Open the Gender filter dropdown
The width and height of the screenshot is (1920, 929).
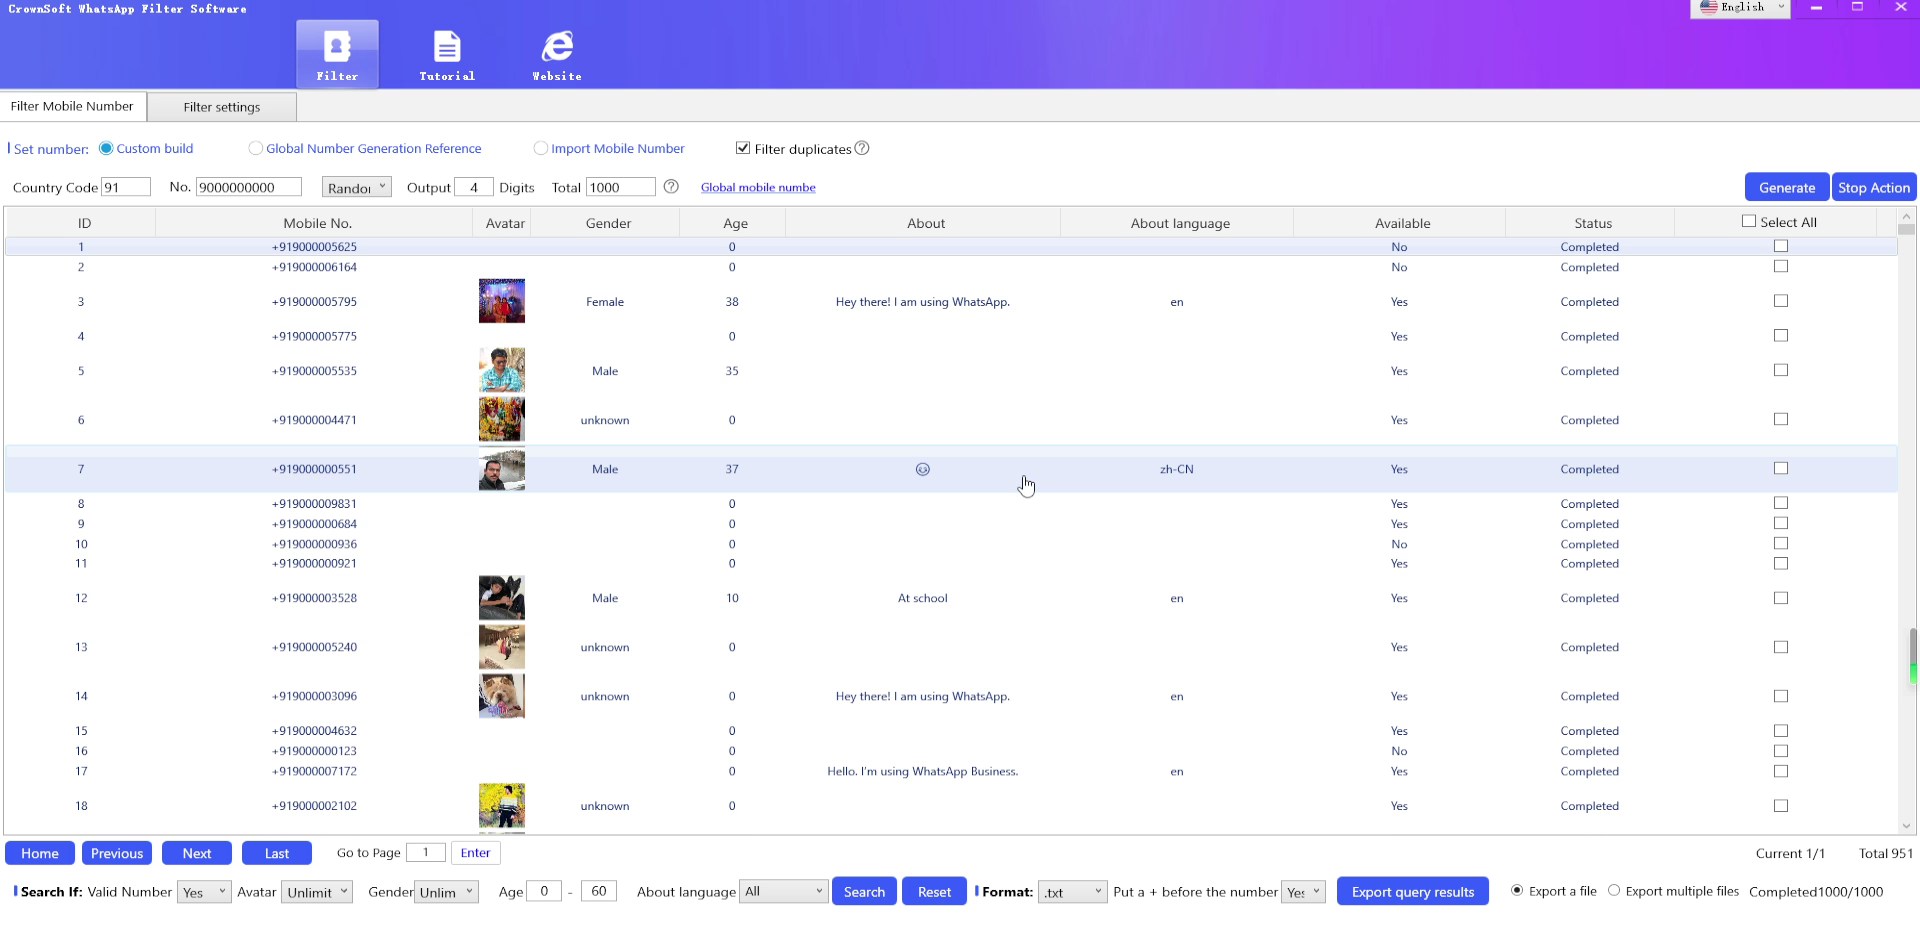click(x=446, y=892)
